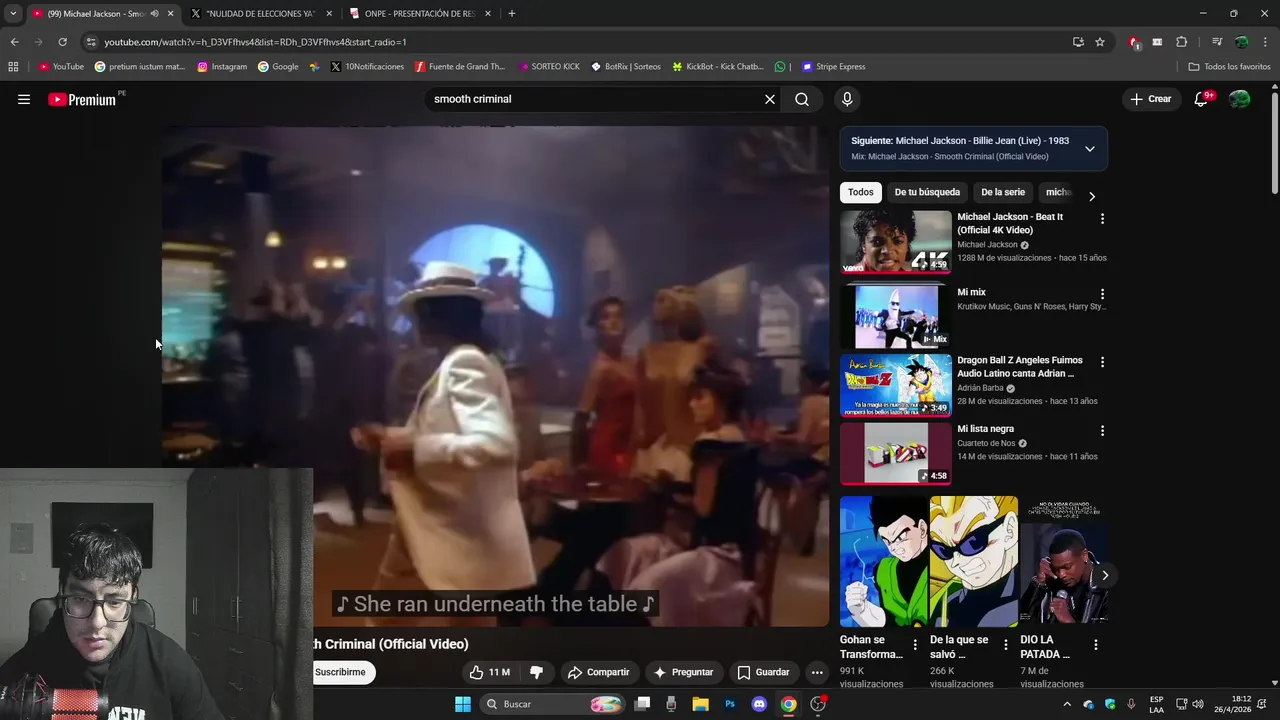Open the 'SORTEO KICK' bookmark
The width and height of the screenshot is (1280, 720).
coord(549,66)
